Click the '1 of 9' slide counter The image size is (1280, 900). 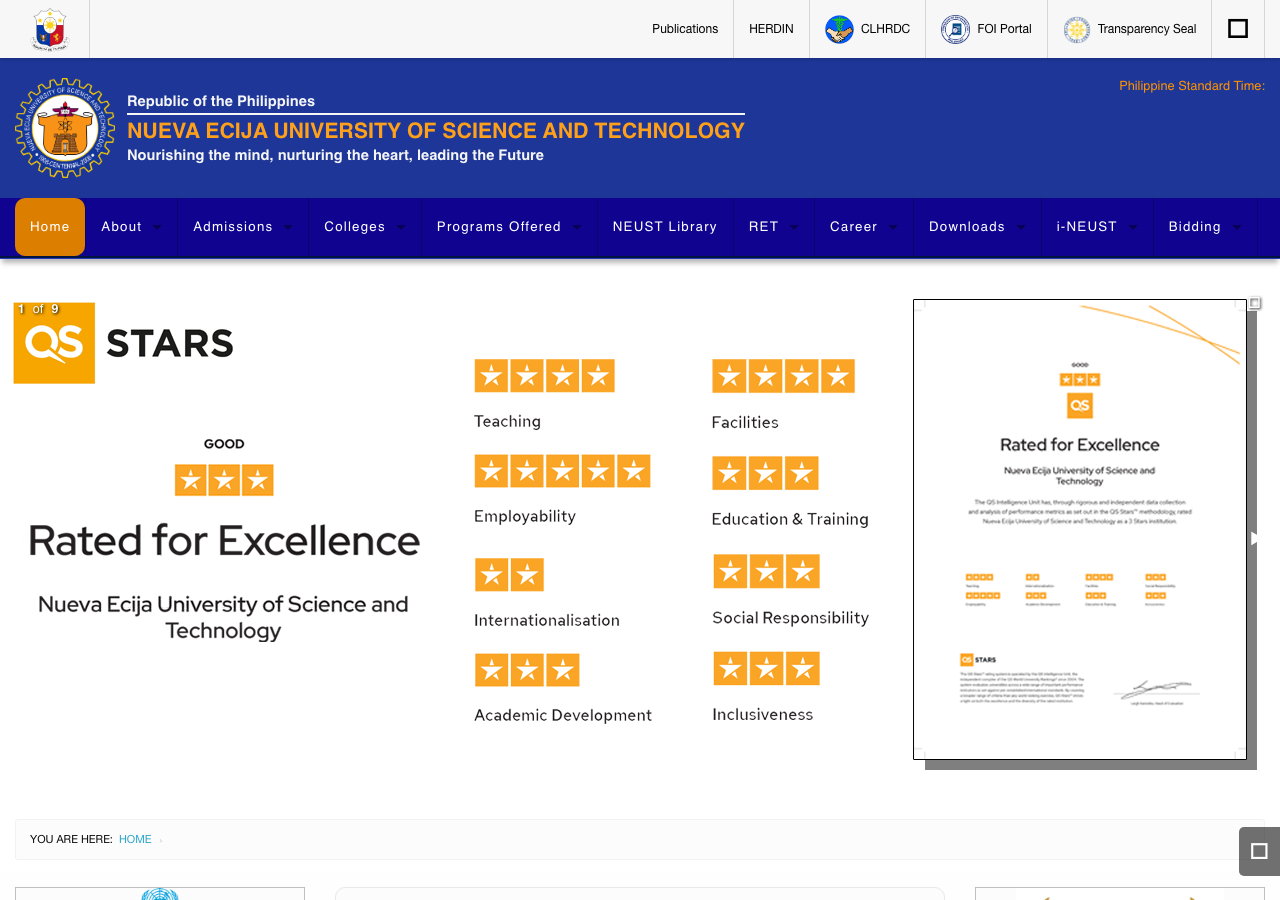point(38,309)
